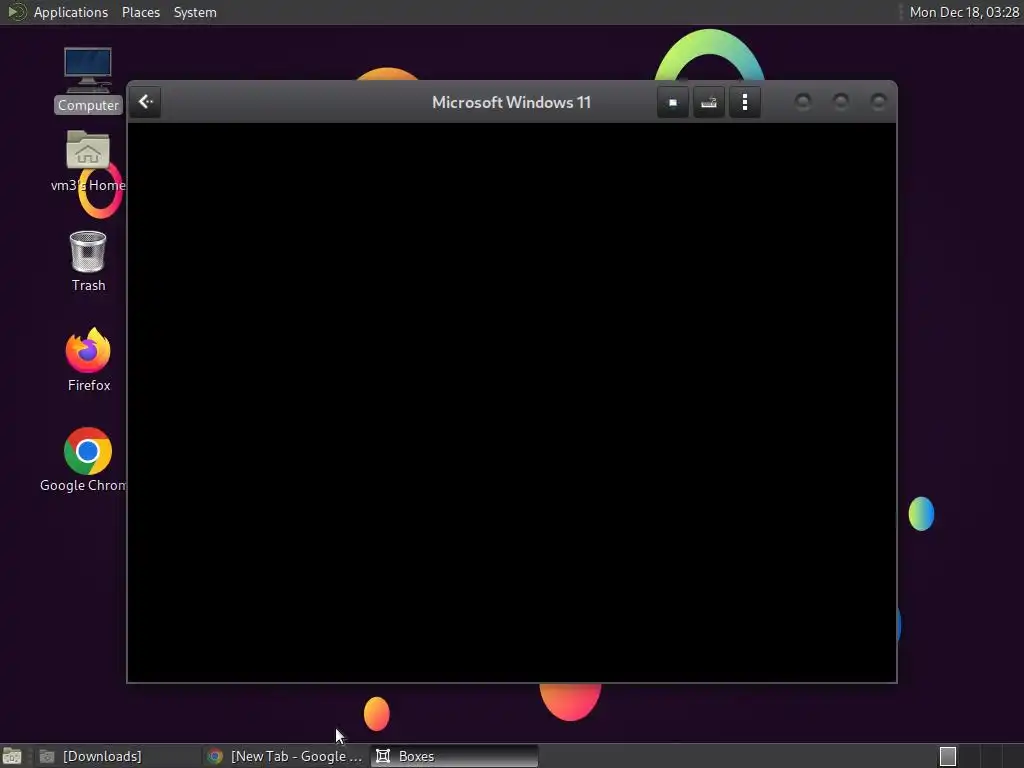This screenshot has width=1024, height=768.
Task: Open vm3's Home folder icon
Action: coord(88,161)
